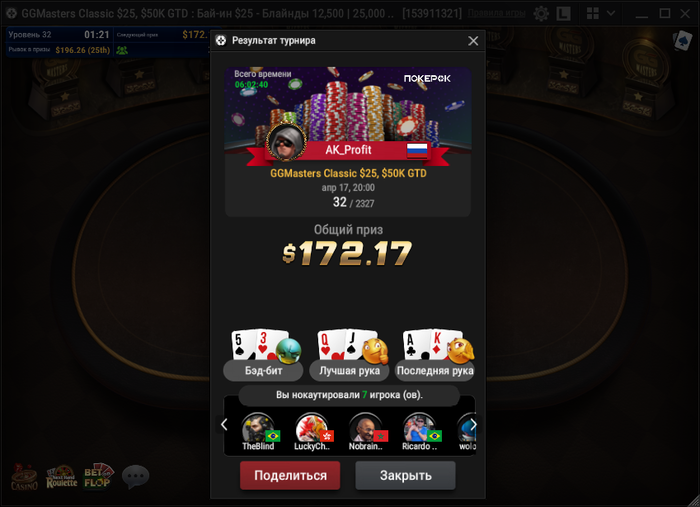Click the L layout icon in title bar
This screenshot has width=700, height=507.
tap(563, 14)
